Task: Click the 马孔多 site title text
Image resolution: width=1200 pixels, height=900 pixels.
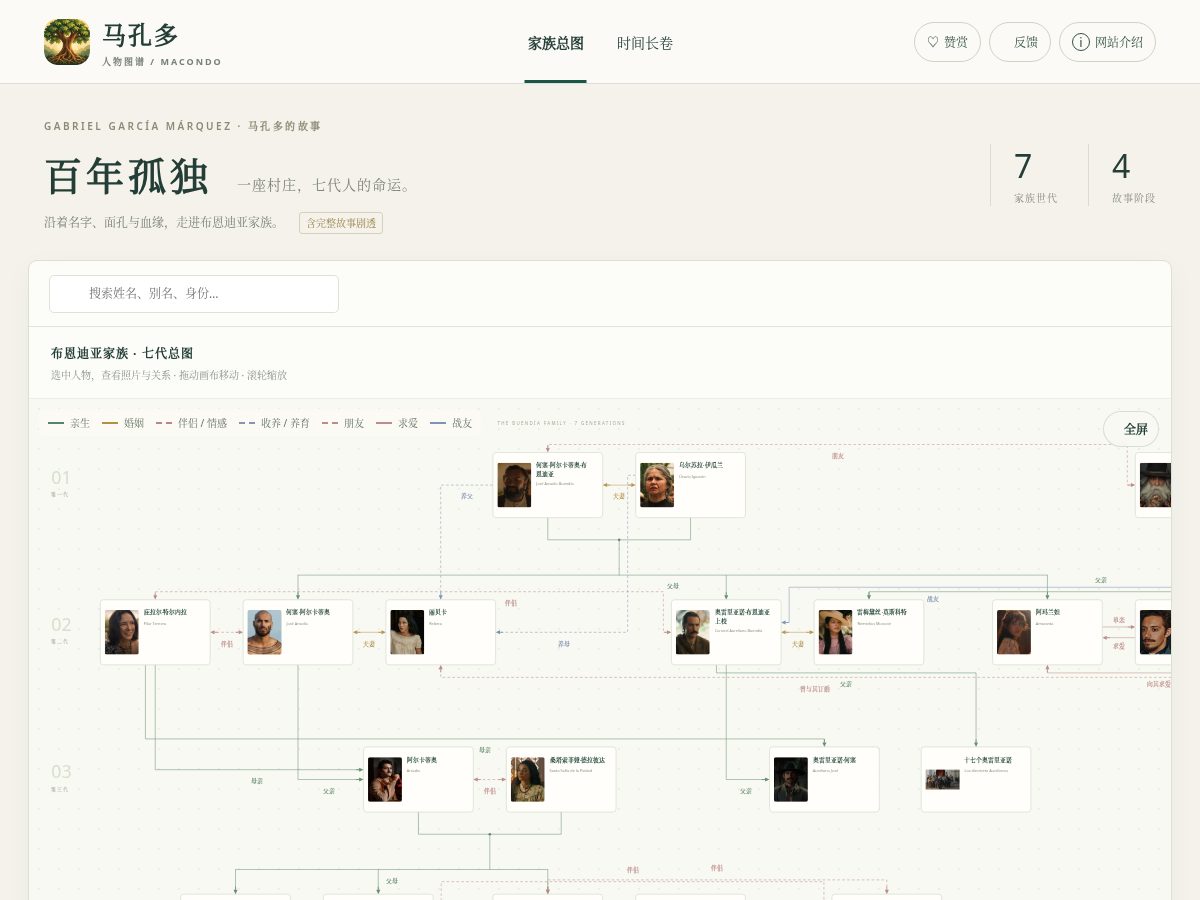Action: (x=140, y=35)
